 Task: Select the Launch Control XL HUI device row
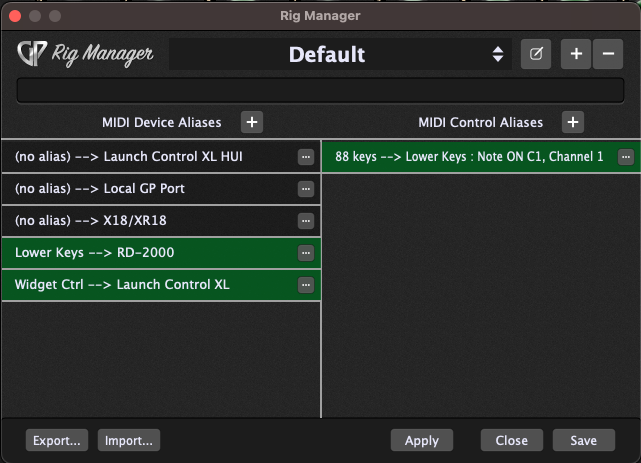161,157
